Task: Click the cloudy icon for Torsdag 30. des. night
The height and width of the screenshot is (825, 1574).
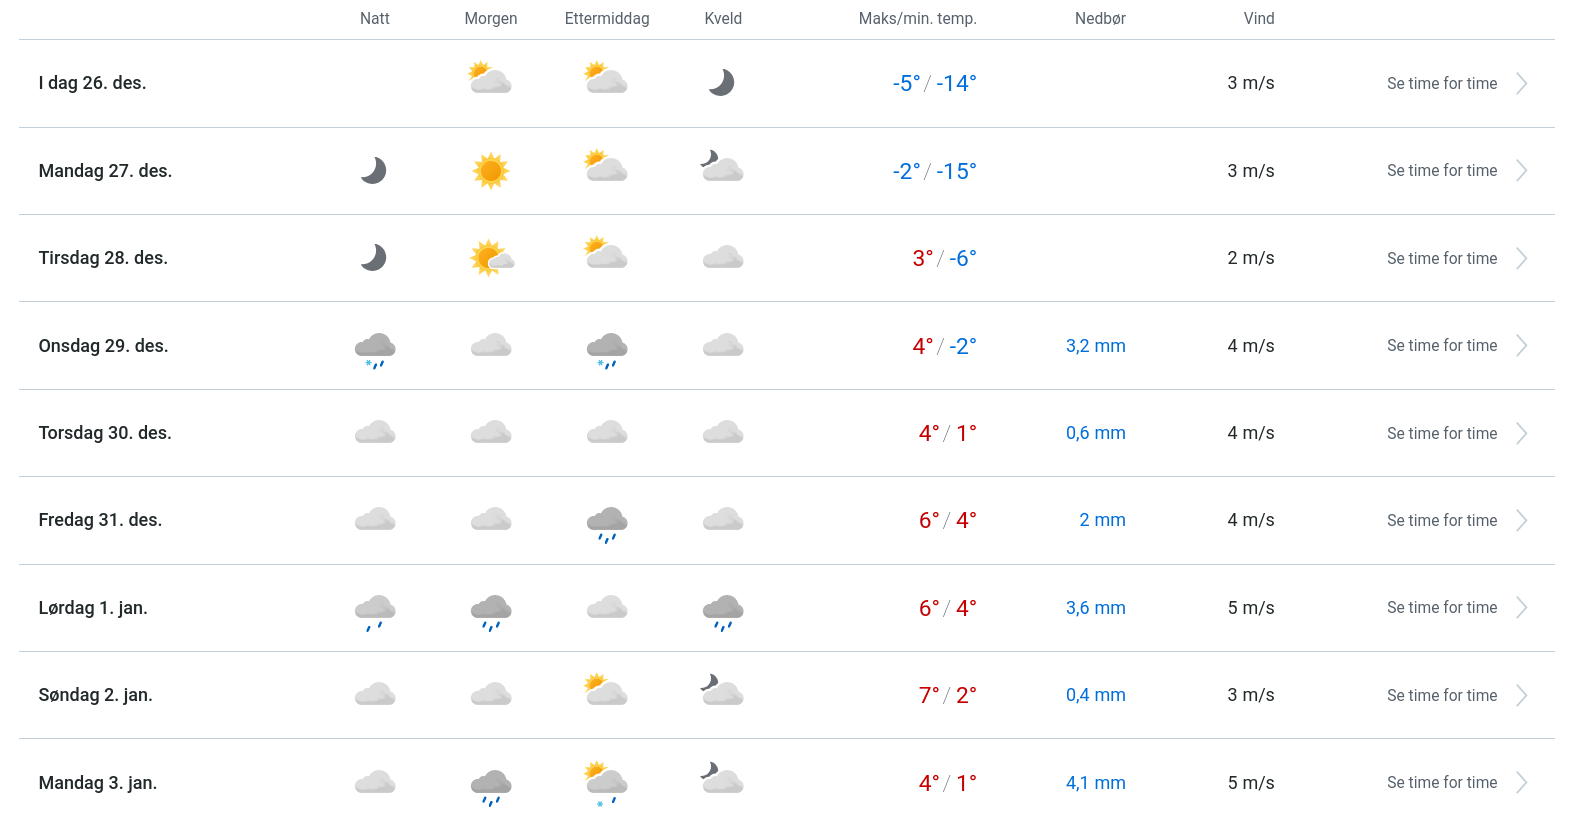Action: point(375,433)
